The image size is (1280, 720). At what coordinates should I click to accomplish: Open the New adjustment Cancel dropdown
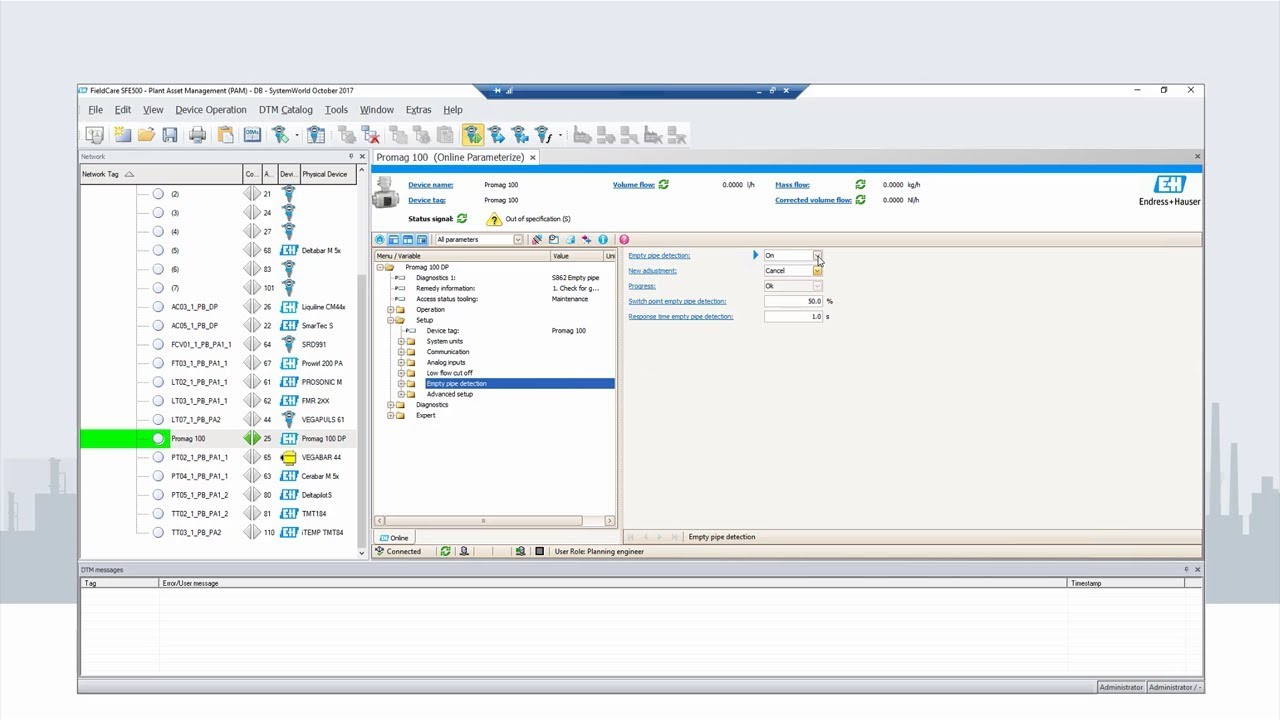[817, 271]
